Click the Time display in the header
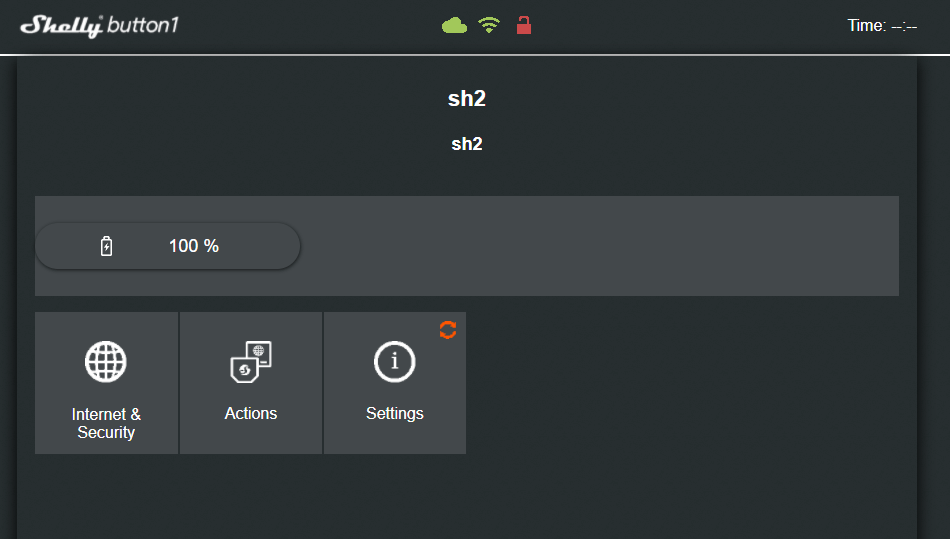The width and height of the screenshot is (950, 539). point(882,26)
